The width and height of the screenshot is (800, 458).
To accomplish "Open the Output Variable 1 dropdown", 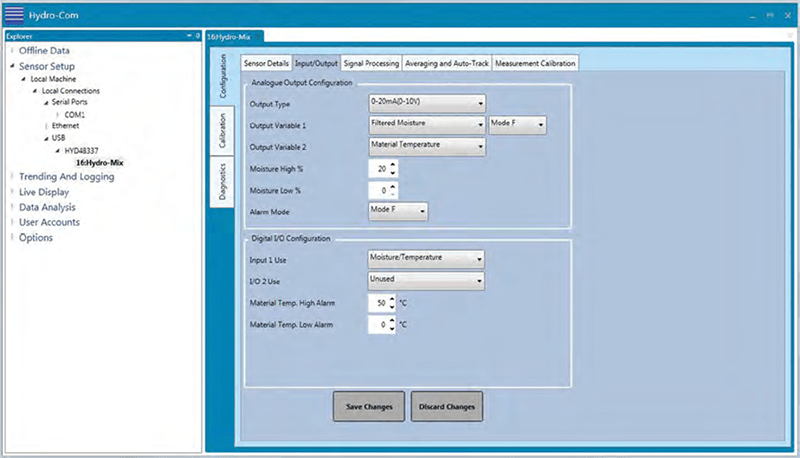I will click(x=427, y=124).
